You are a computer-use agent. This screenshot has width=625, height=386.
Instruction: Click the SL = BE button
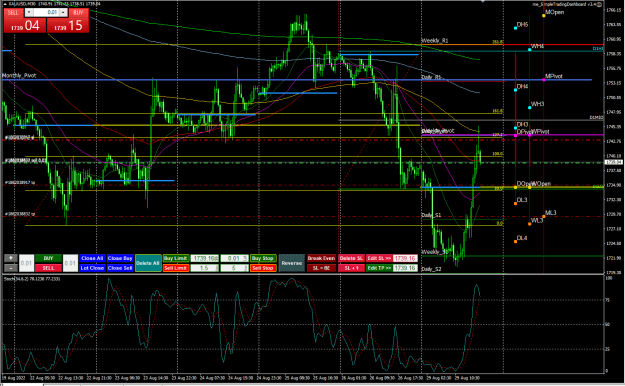[321, 268]
